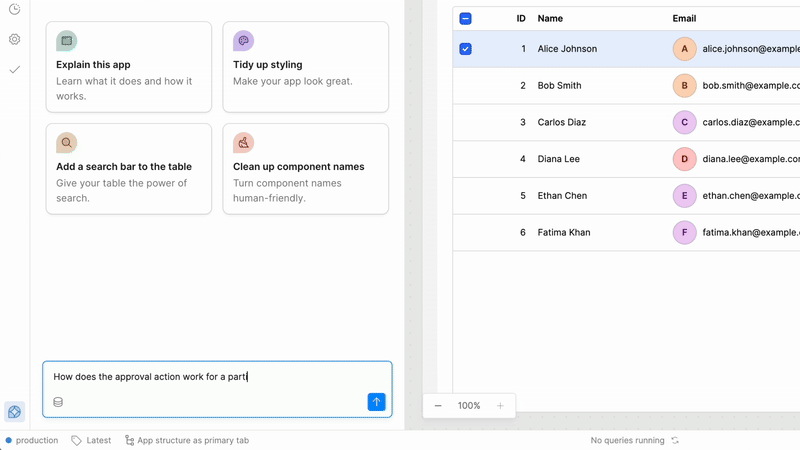Select Add a search bar to the table
Screen dimensions: 800x450
128,169
